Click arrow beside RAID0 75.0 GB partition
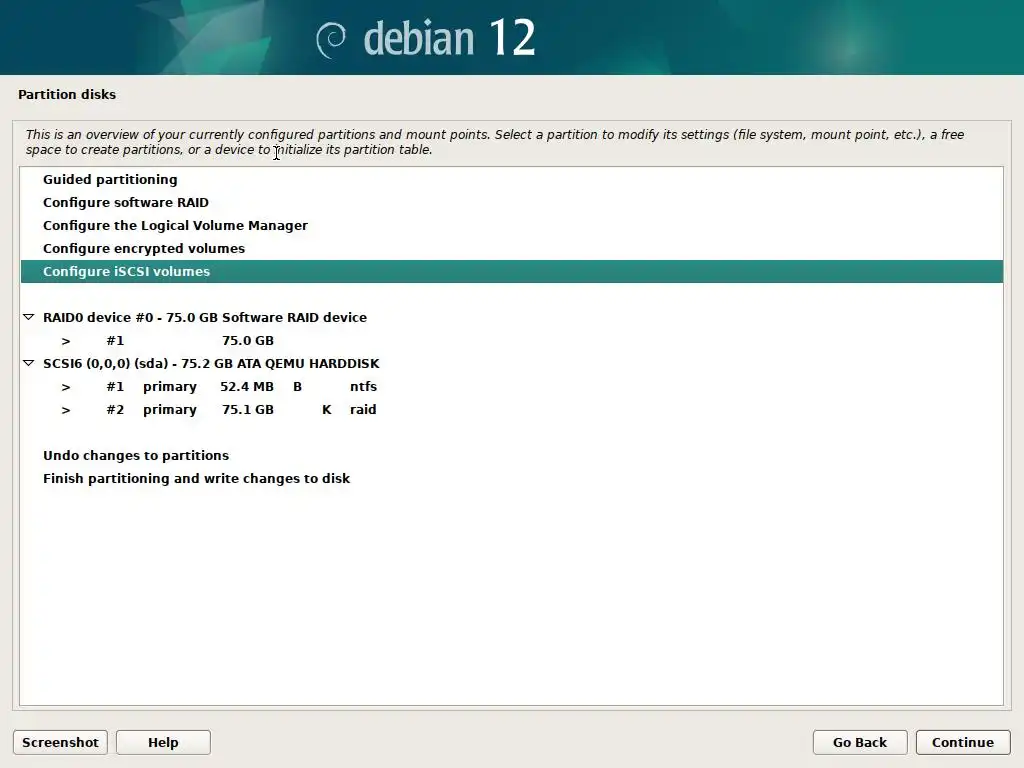The height and width of the screenshot is (768, 1024). (66, 341)
